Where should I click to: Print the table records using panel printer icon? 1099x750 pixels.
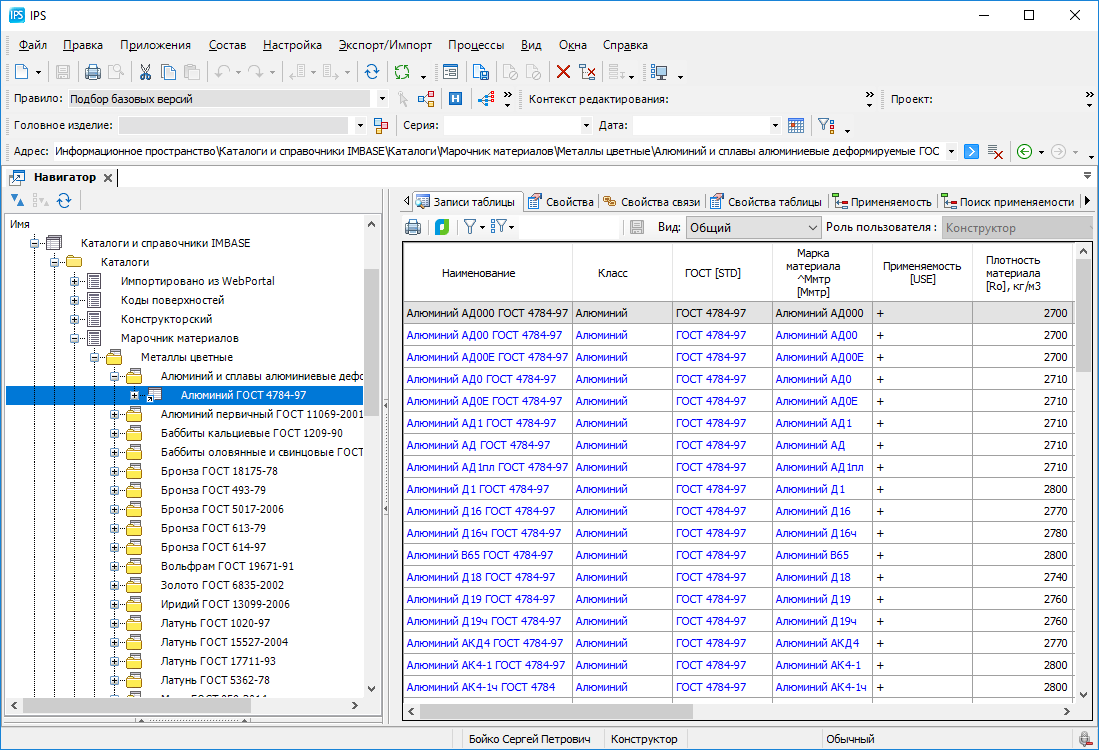coord(413,227)
